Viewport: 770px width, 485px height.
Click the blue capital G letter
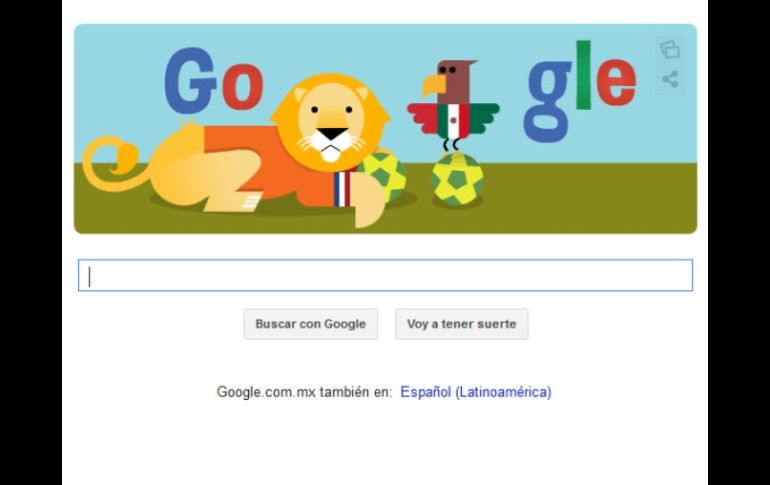click(x=190, y=81)
